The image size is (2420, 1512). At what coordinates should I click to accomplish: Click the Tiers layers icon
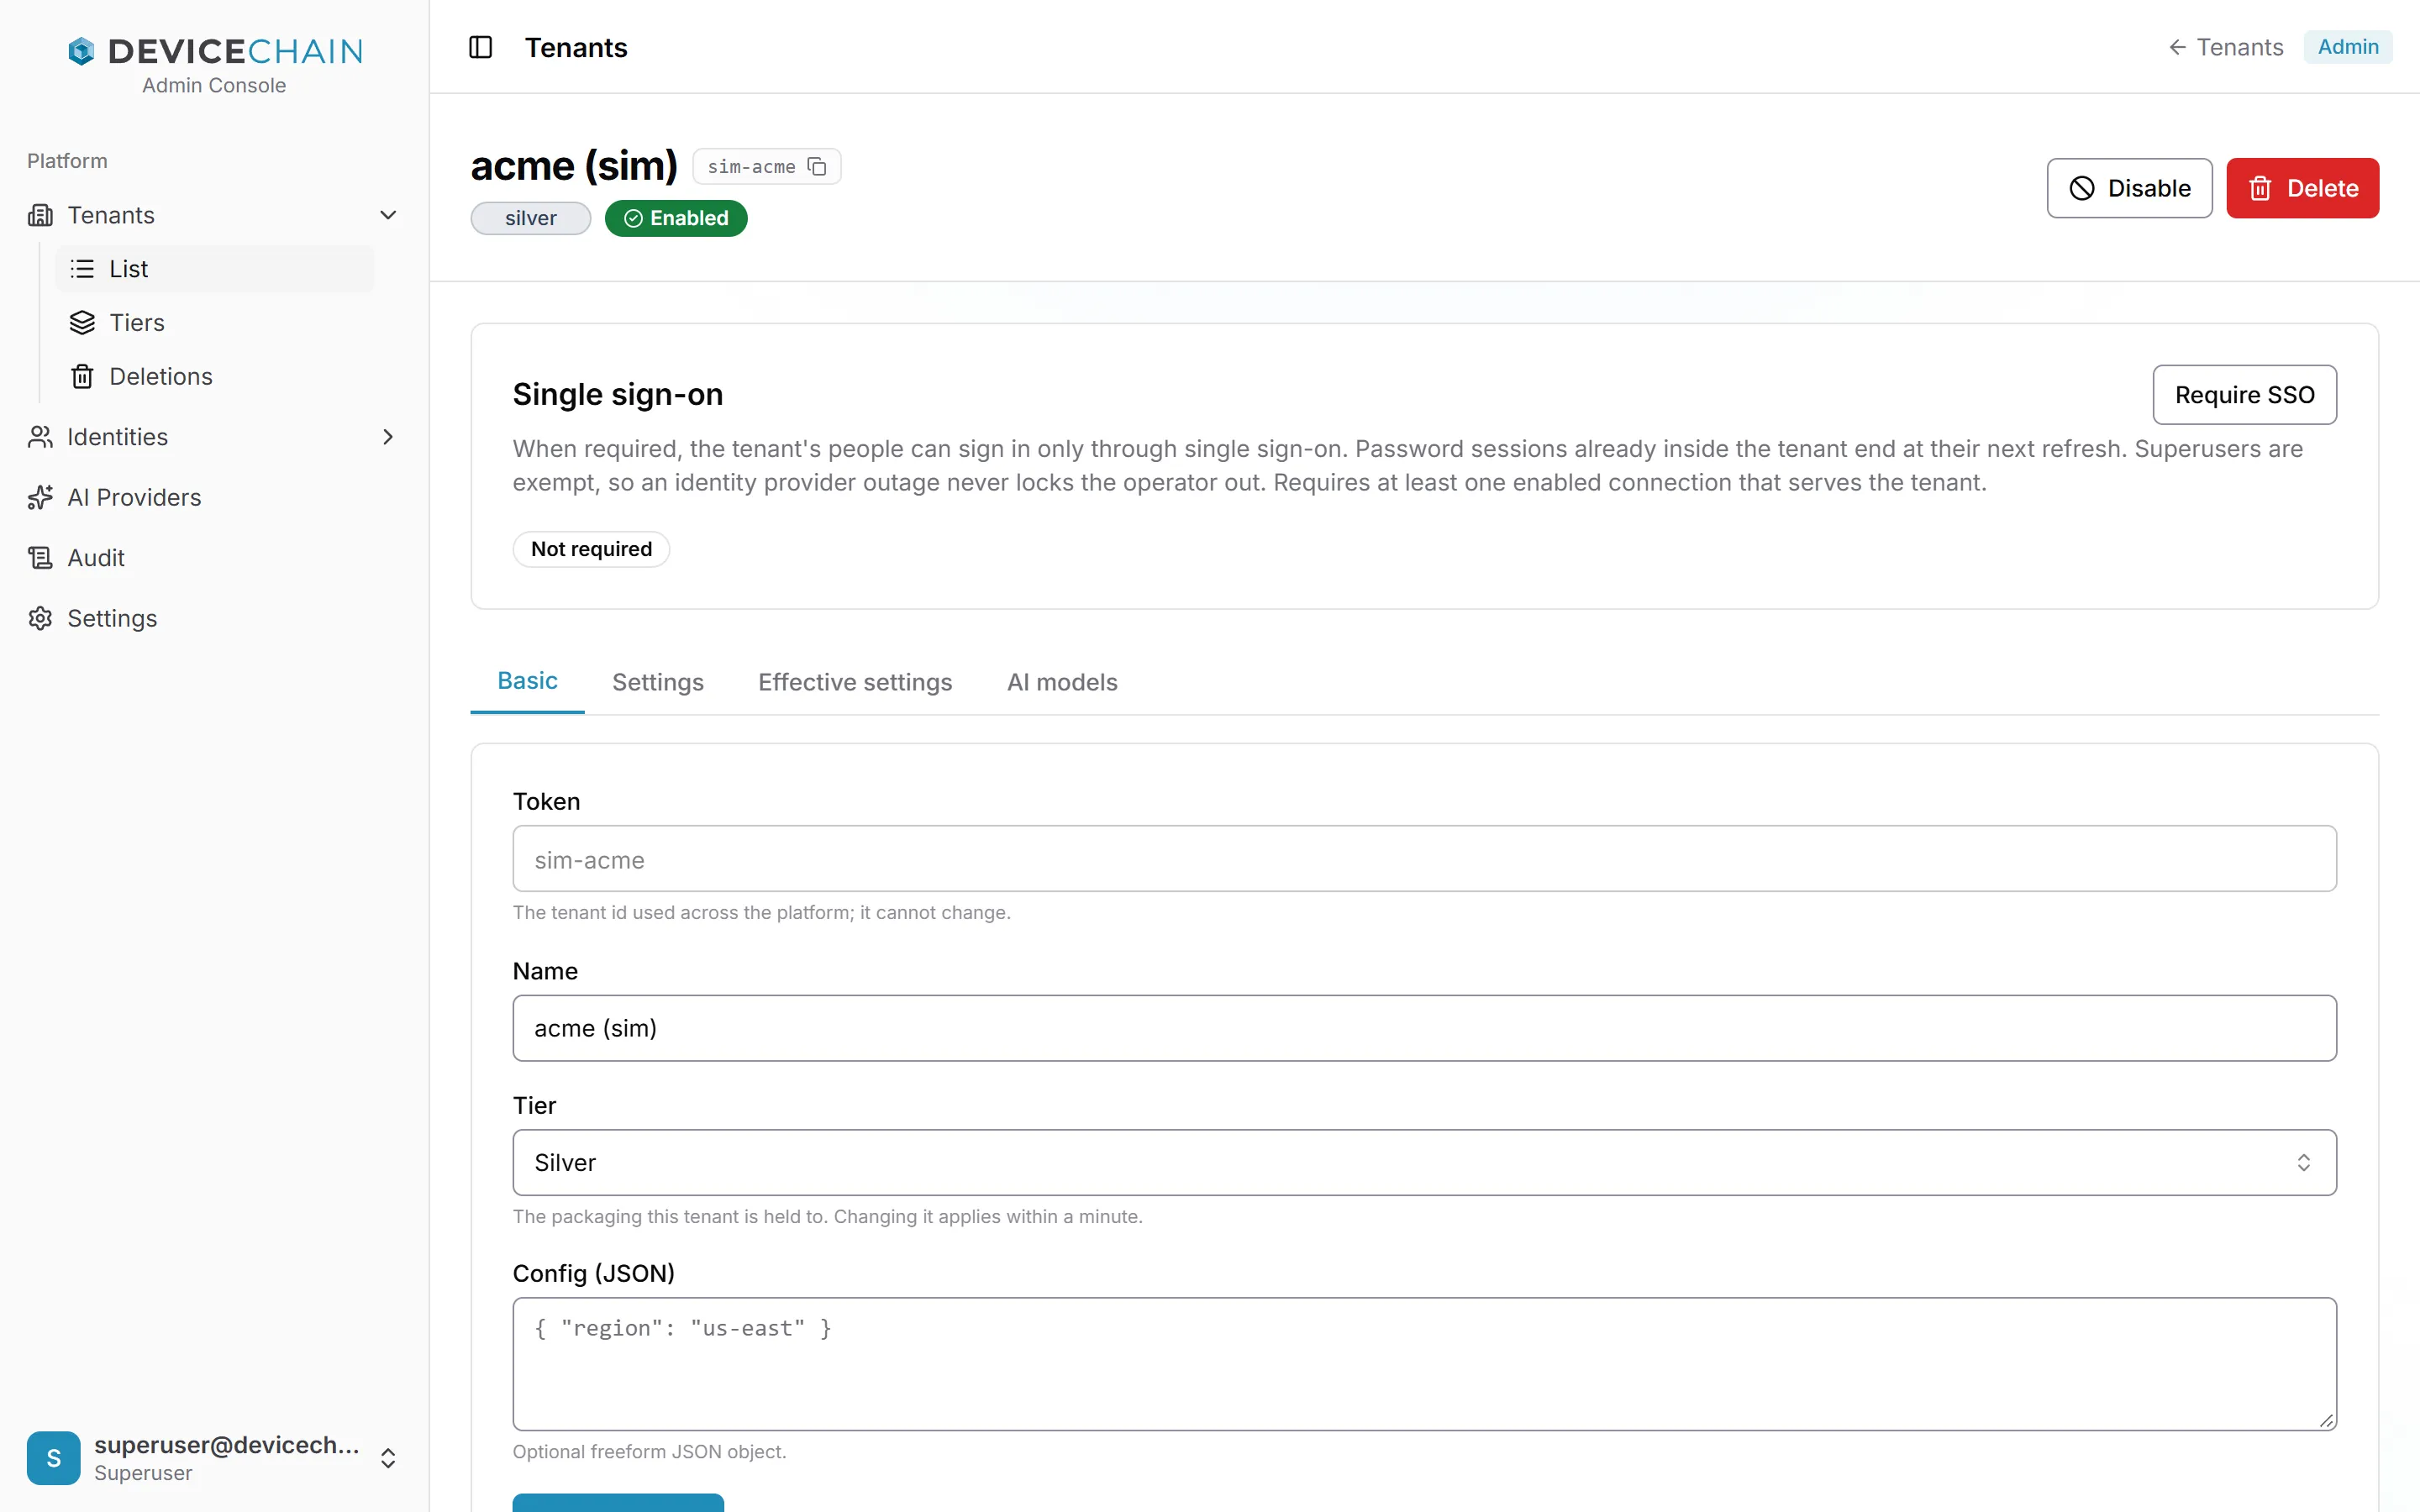coord(82,322)
